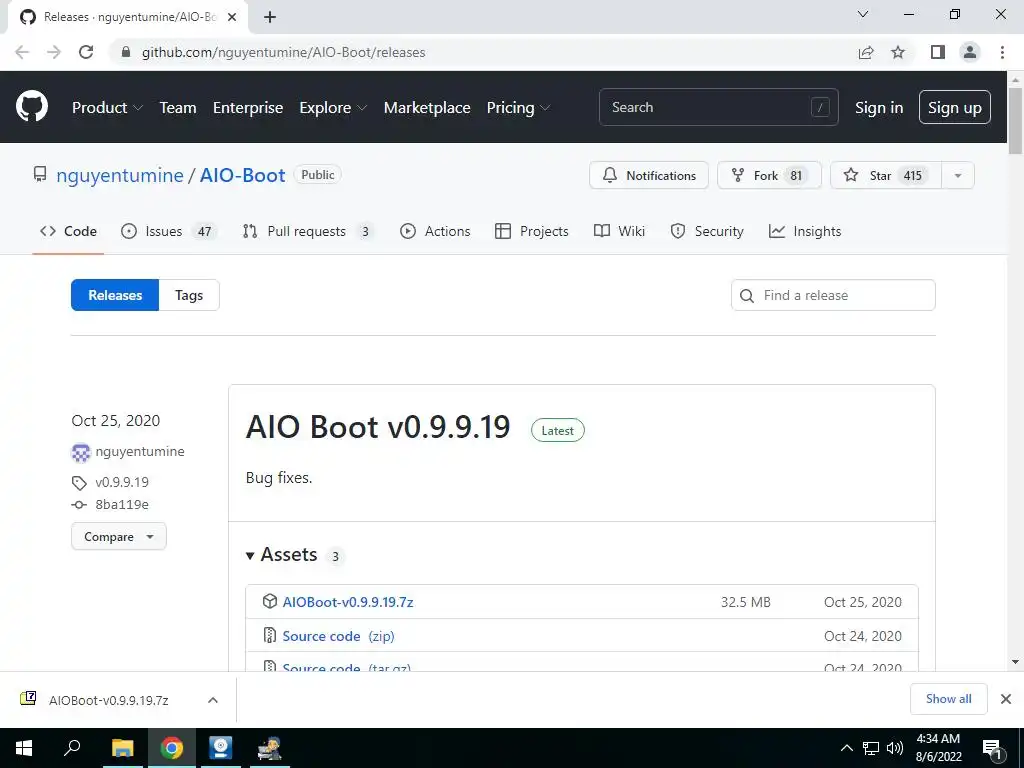The image size is (1024, 768).
Task: Click Sign in
Action: 879,108
